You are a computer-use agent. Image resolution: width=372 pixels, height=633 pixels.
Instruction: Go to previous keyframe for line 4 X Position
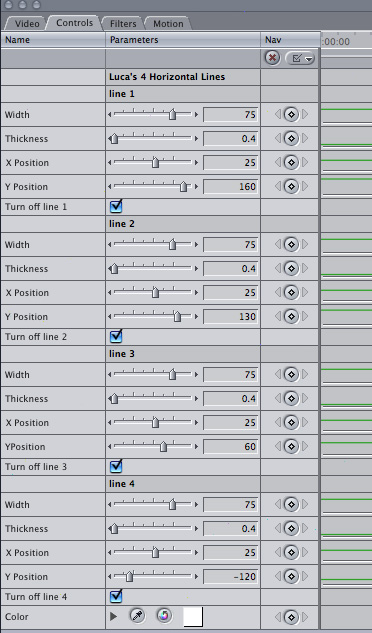(x=277, y=552)
